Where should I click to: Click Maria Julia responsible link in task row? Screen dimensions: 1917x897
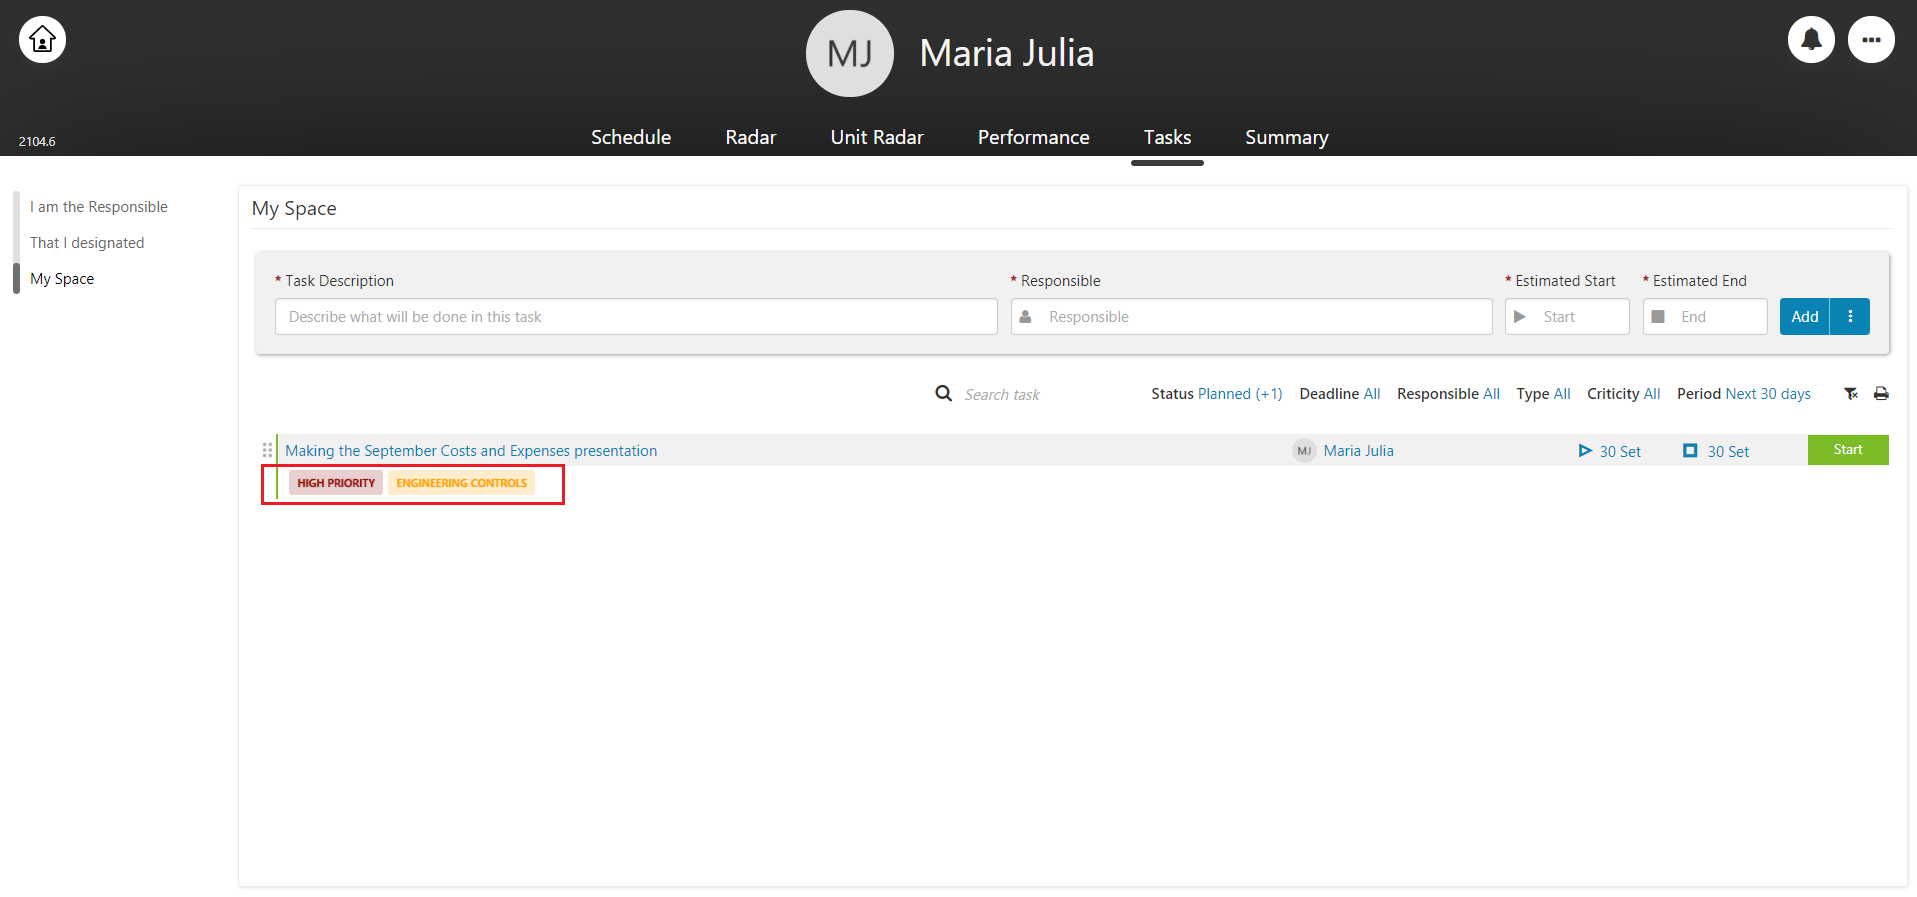click(1359, 451)
